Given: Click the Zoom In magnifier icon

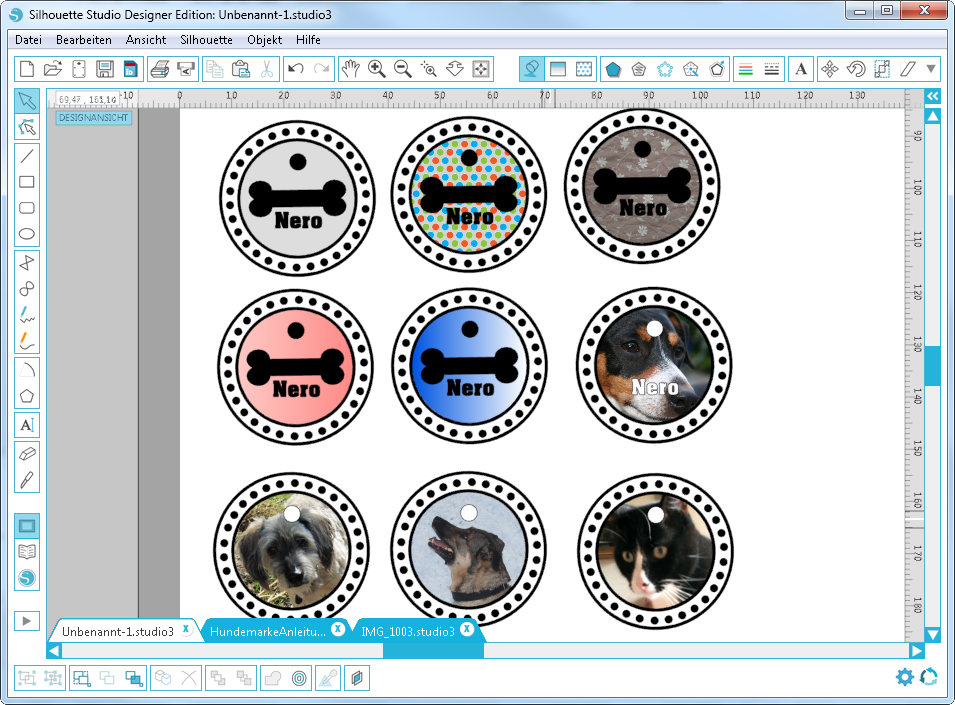Looking at the screenshot, I should [x=377, y=69].
